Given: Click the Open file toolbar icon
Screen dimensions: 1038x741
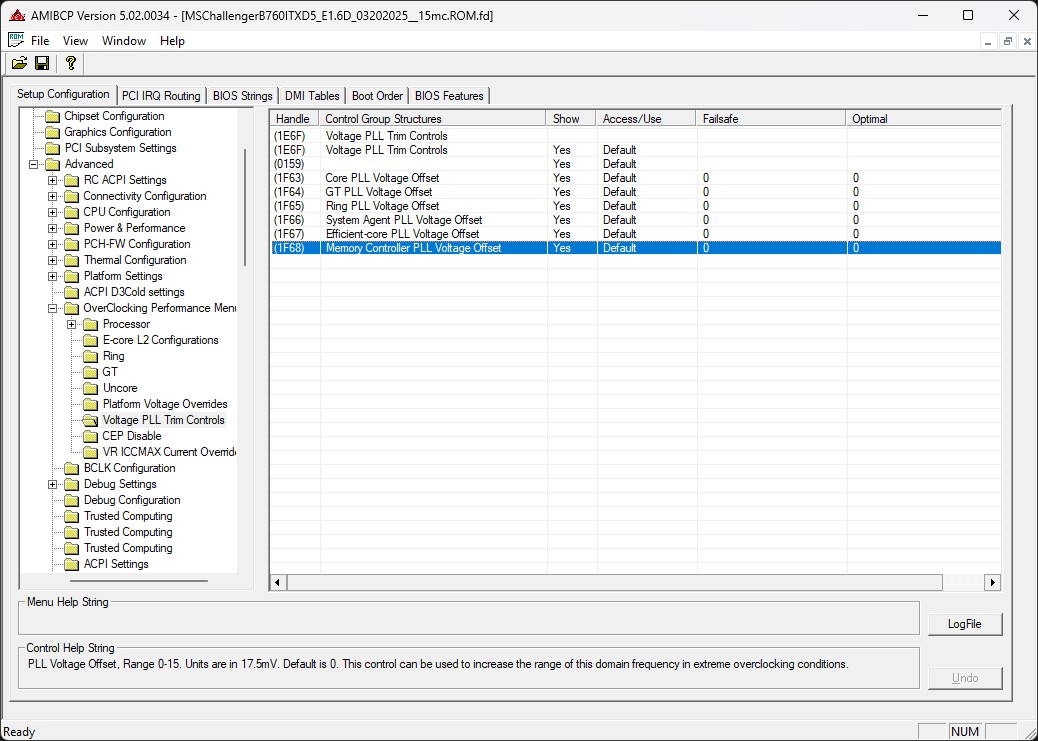Looking at the screenshot, I should click(19, 63).
